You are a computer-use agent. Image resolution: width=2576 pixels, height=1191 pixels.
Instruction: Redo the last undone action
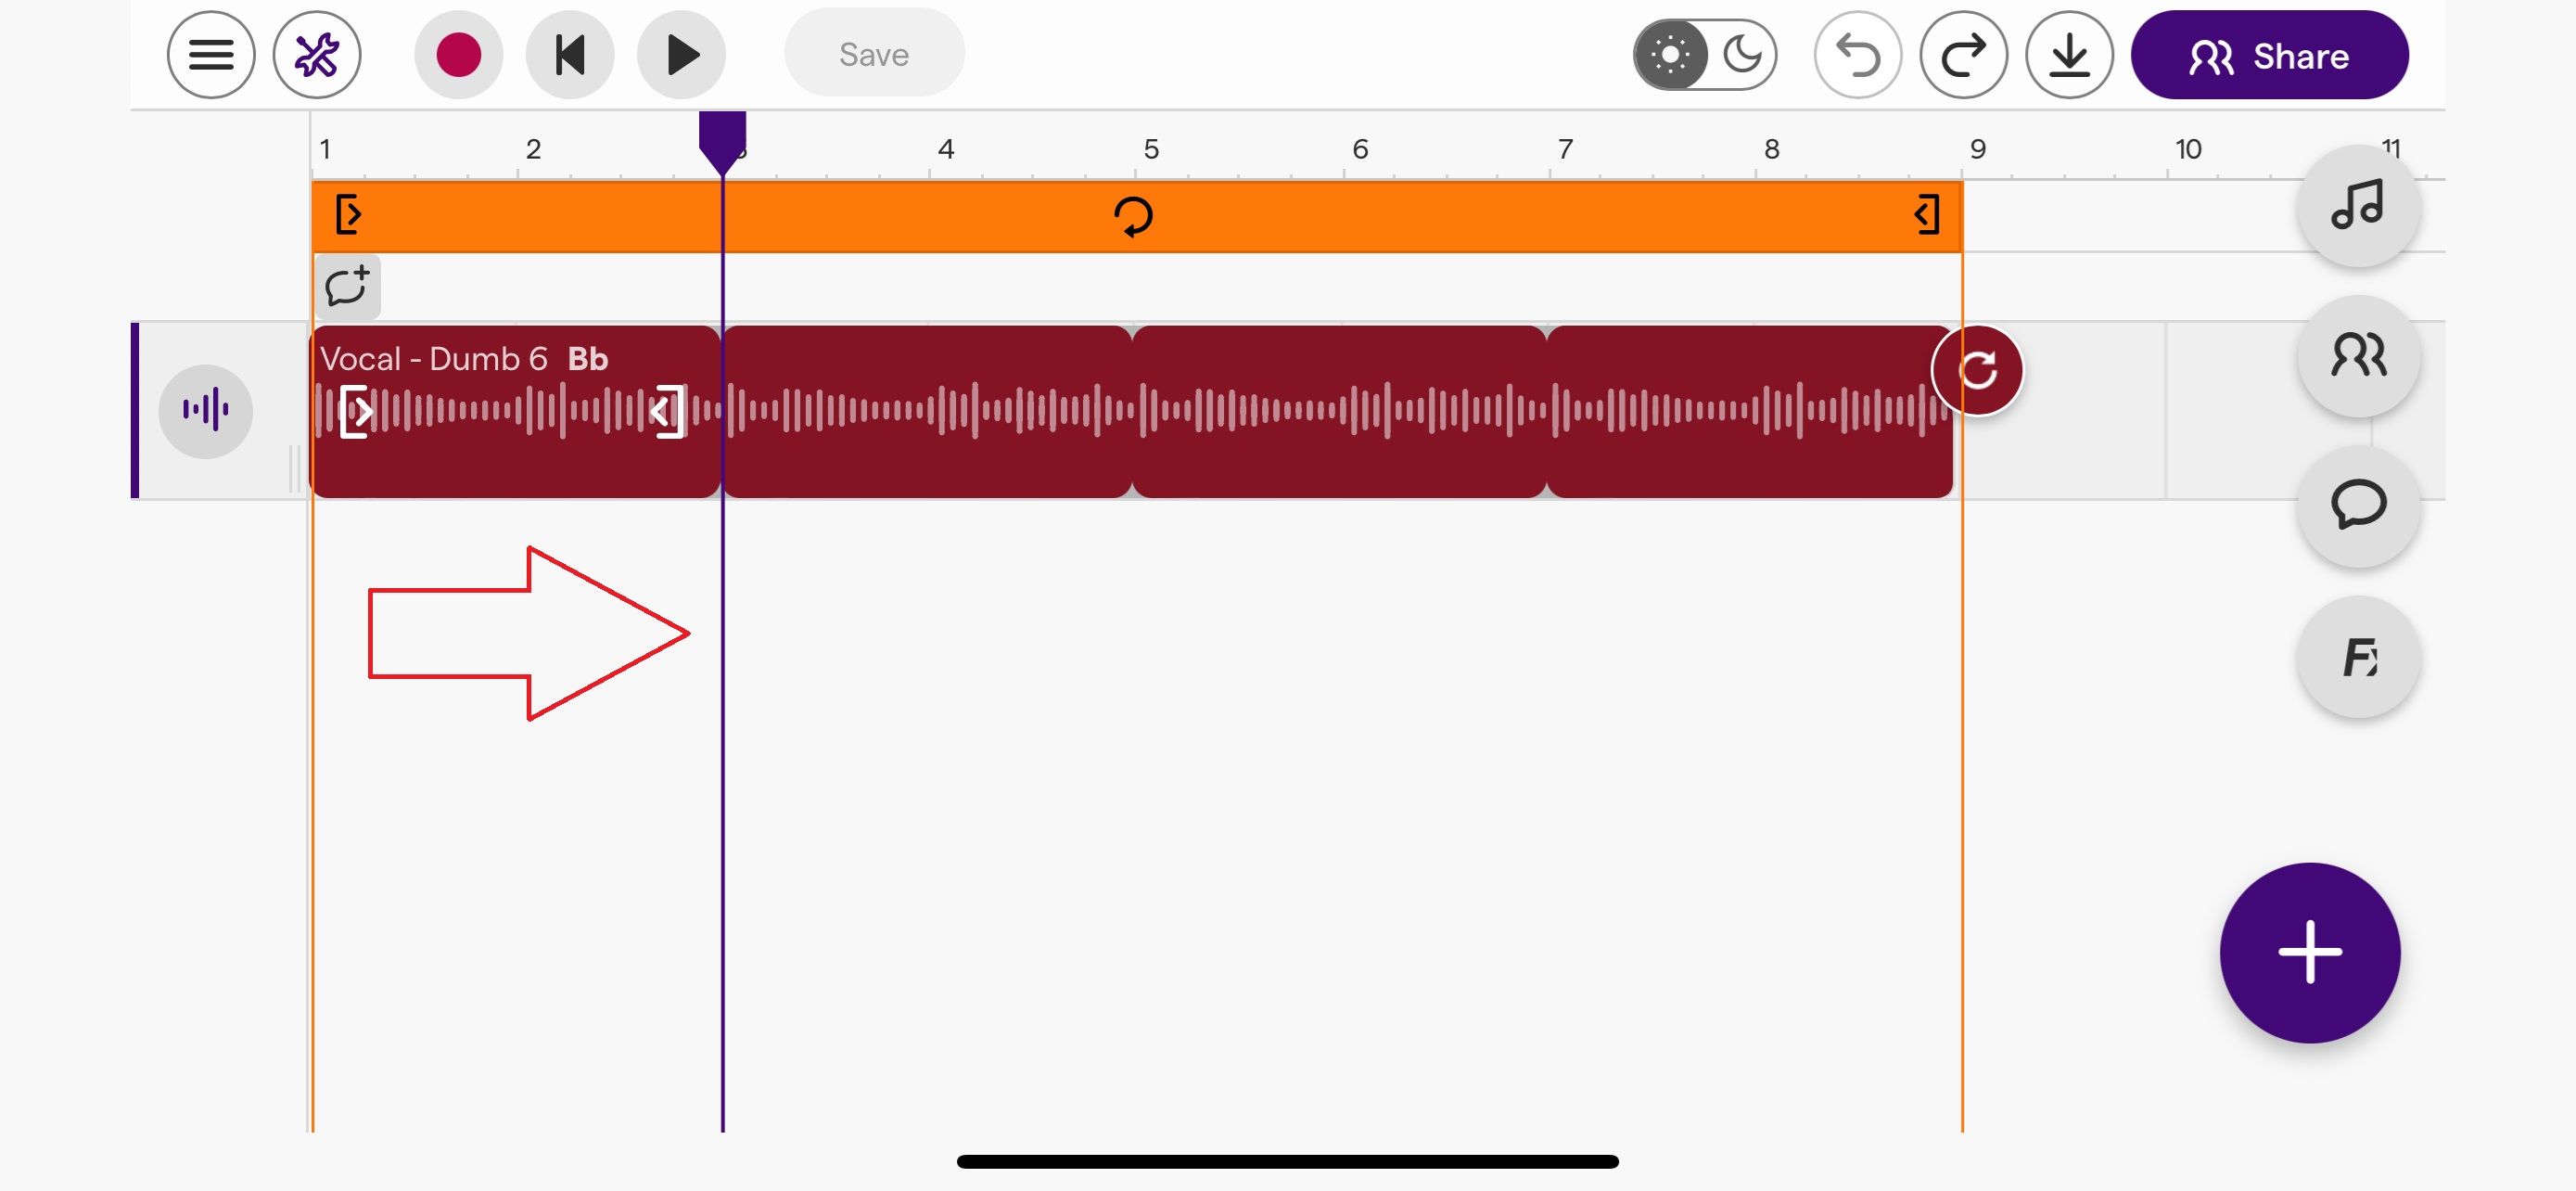click(1964, 55)
